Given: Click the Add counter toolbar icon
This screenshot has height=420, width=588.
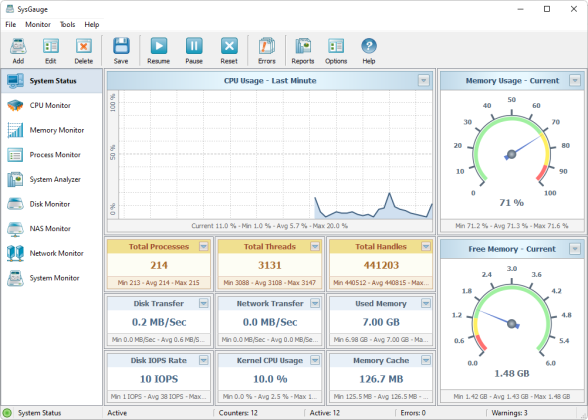Looking at the screenshot, I should (x=18, y=46).
